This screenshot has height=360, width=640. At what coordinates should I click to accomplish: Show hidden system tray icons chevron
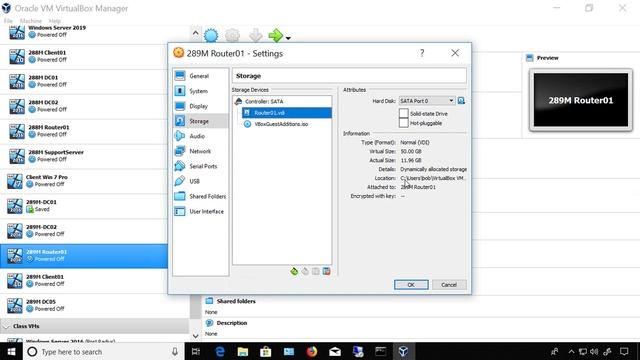pos(571,351)
